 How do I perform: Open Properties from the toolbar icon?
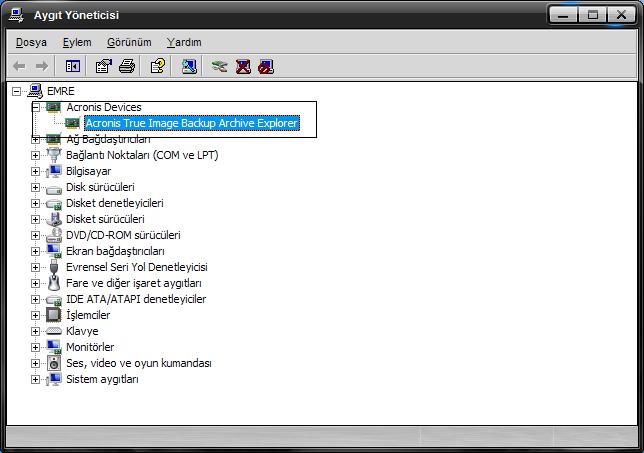click(x=104, y=66)
